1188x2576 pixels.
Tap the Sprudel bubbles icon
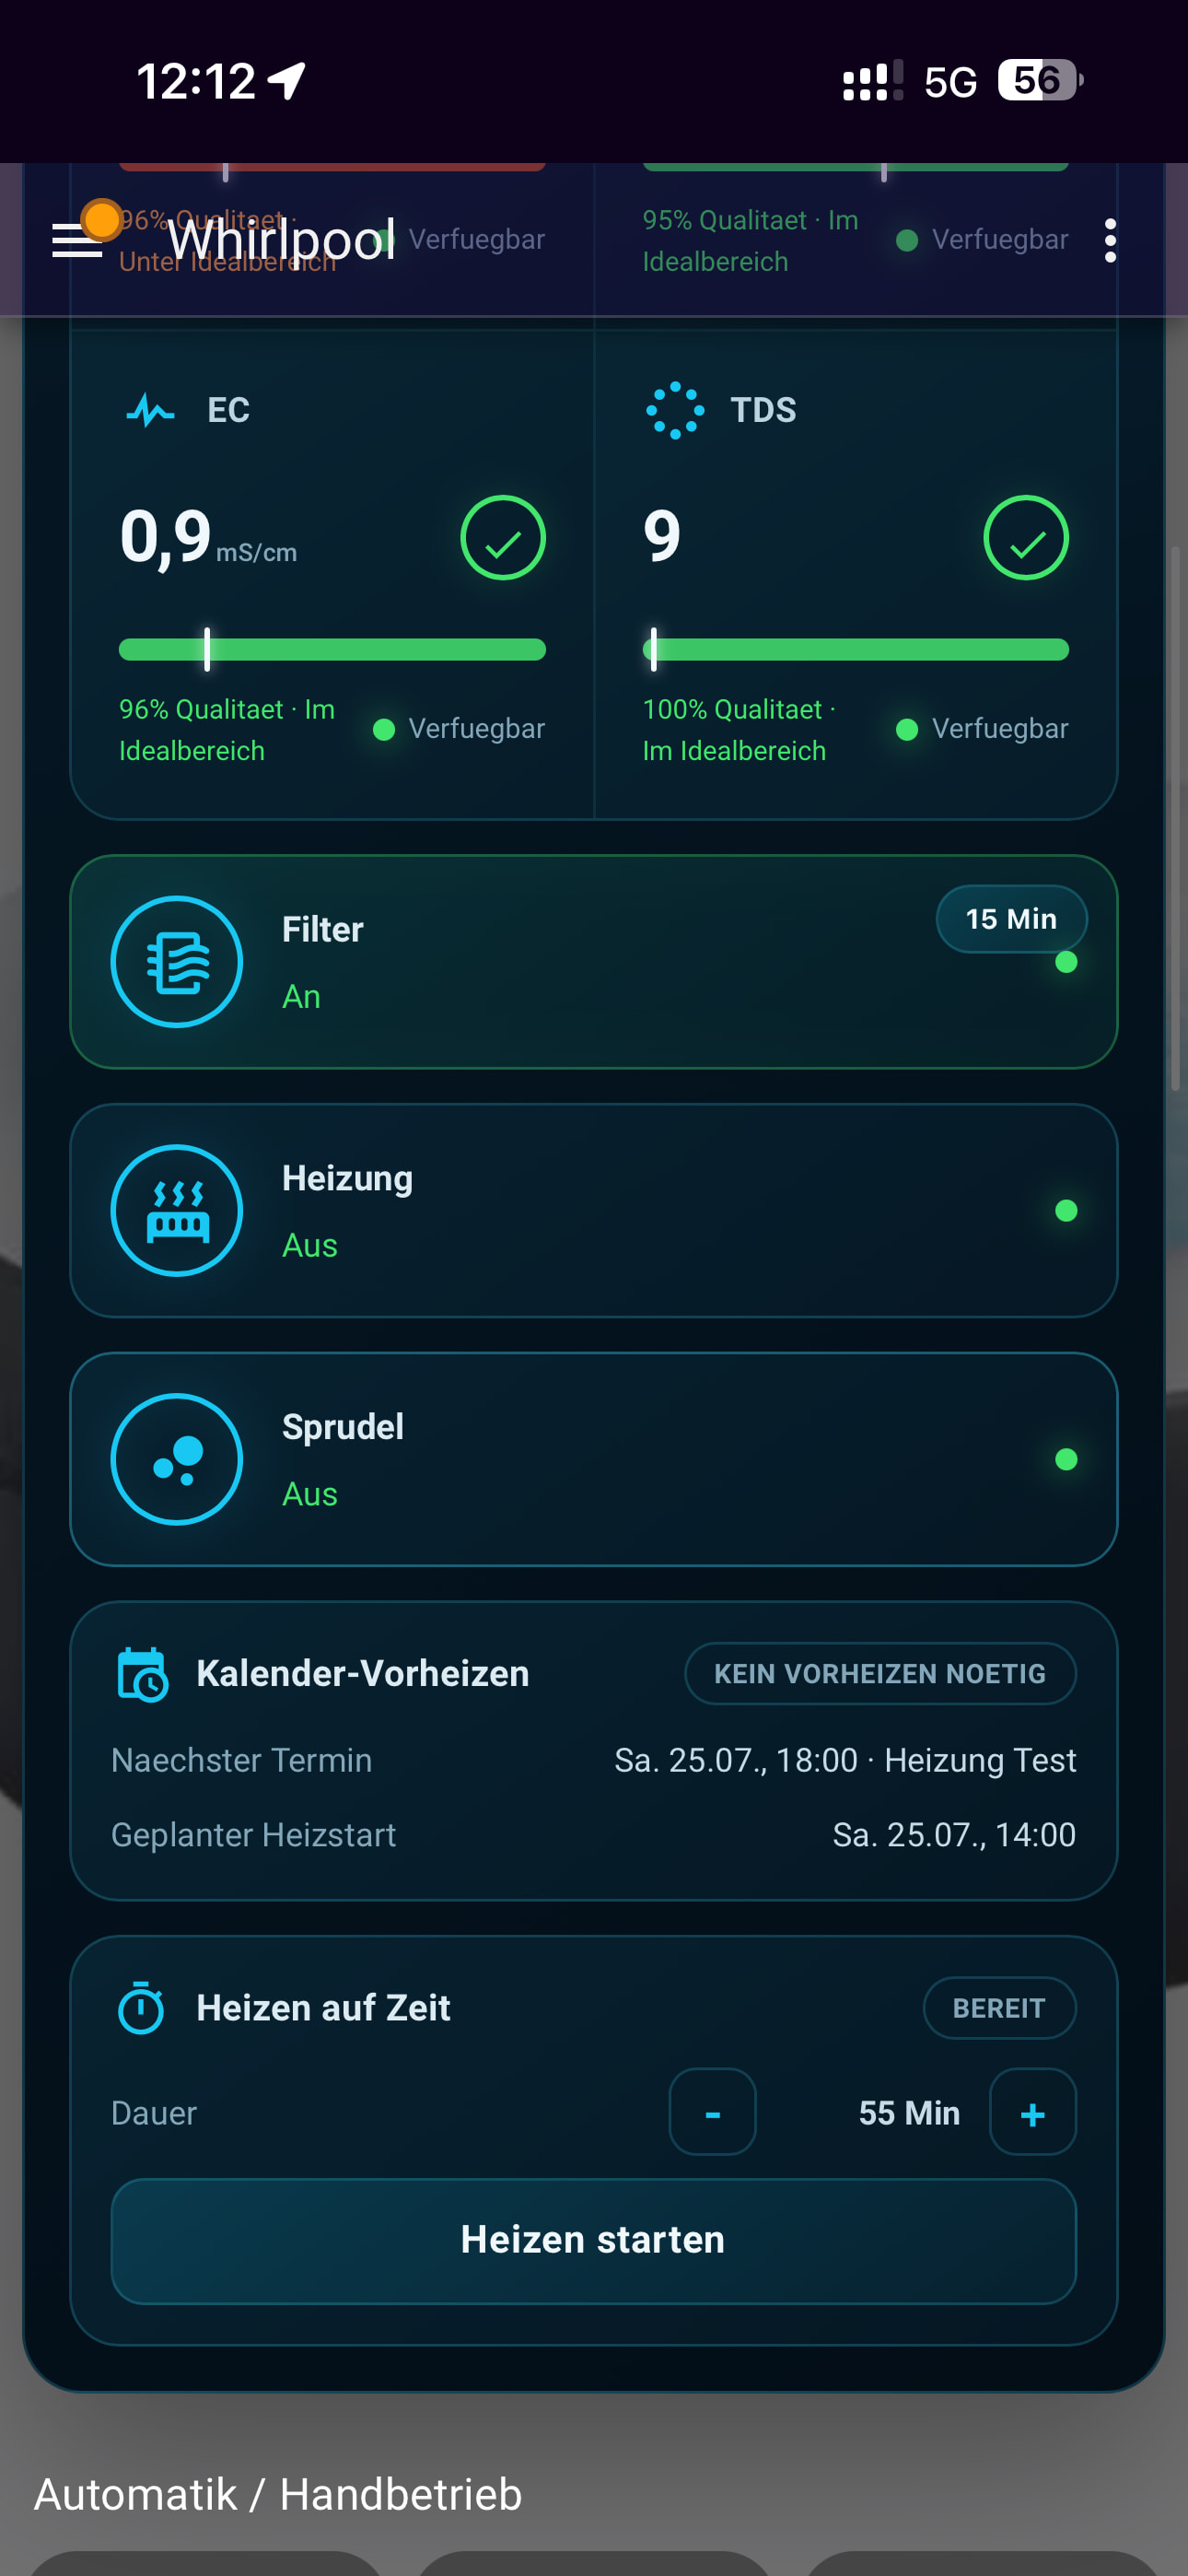pyautogui.click(x=177, y=1460)
